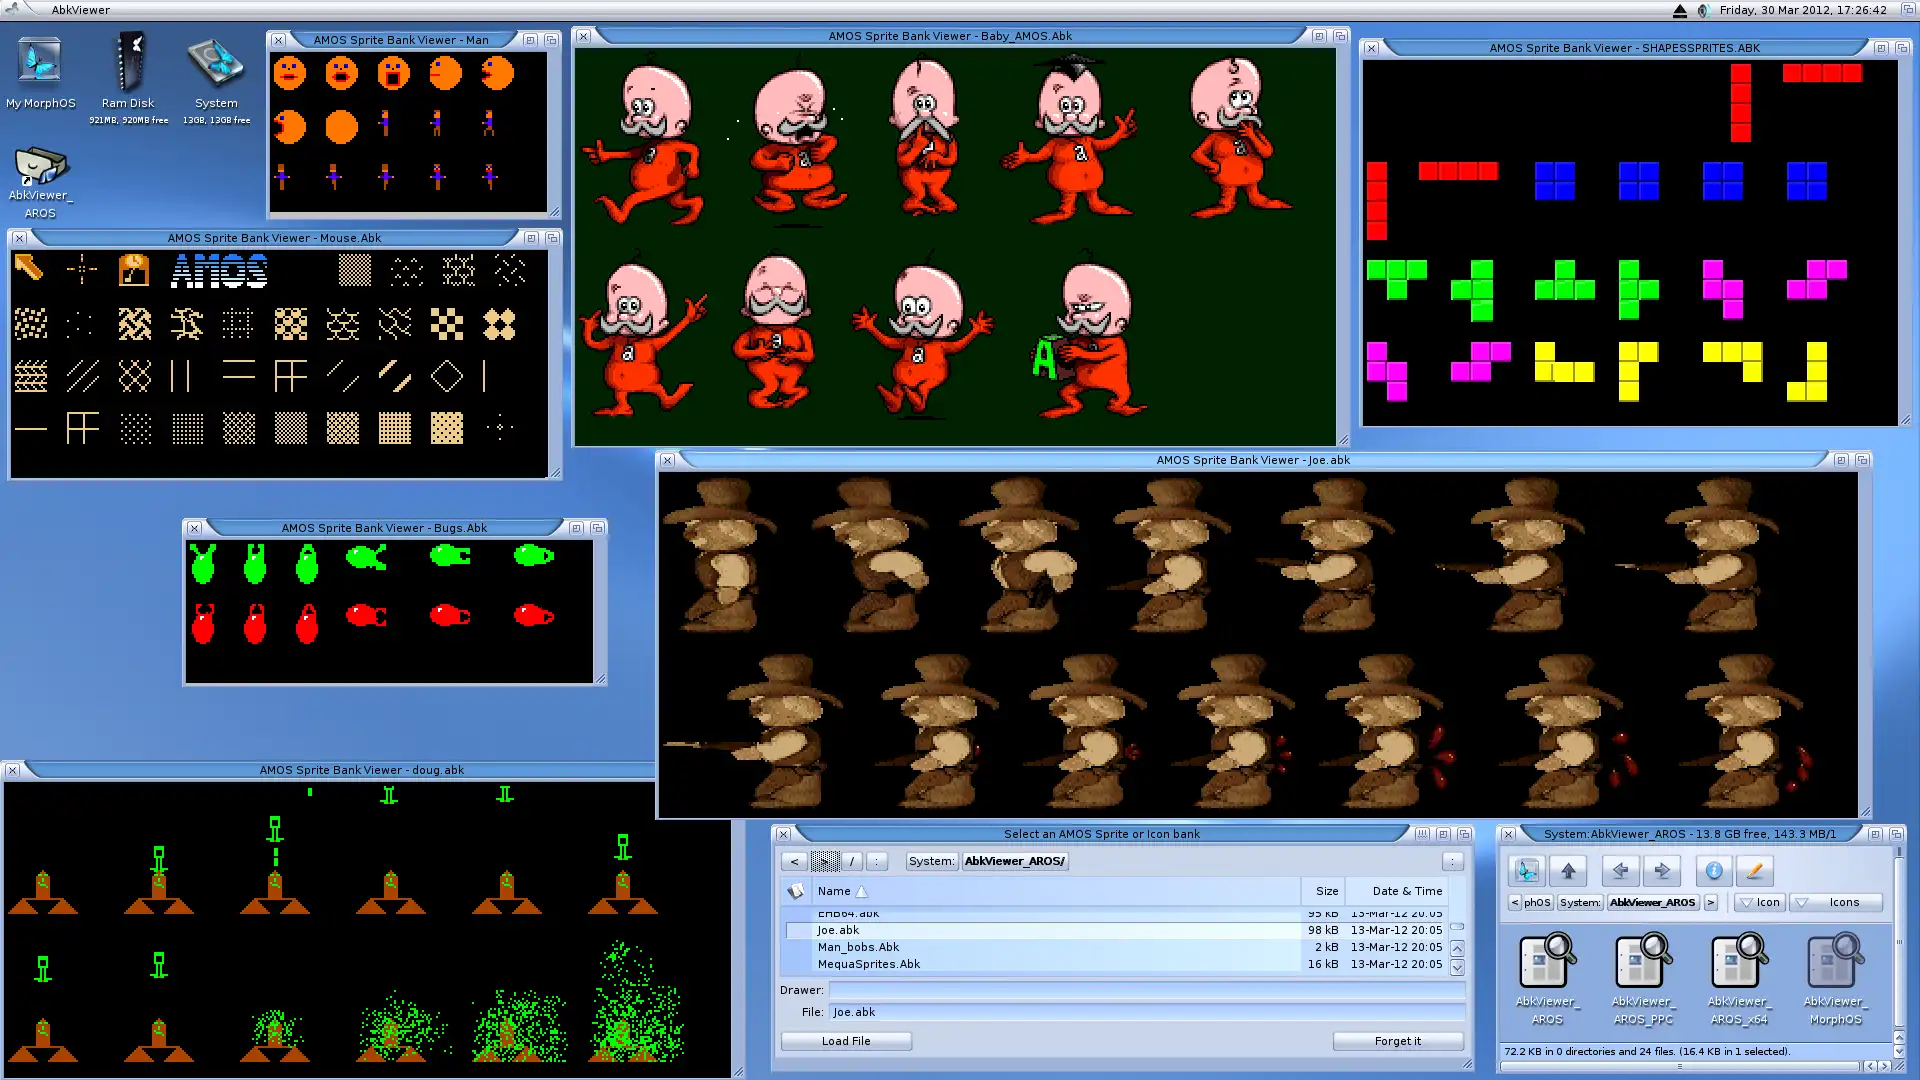Select the AbkViewer_AROS_x64 file icon

[x=1739, y=980]
